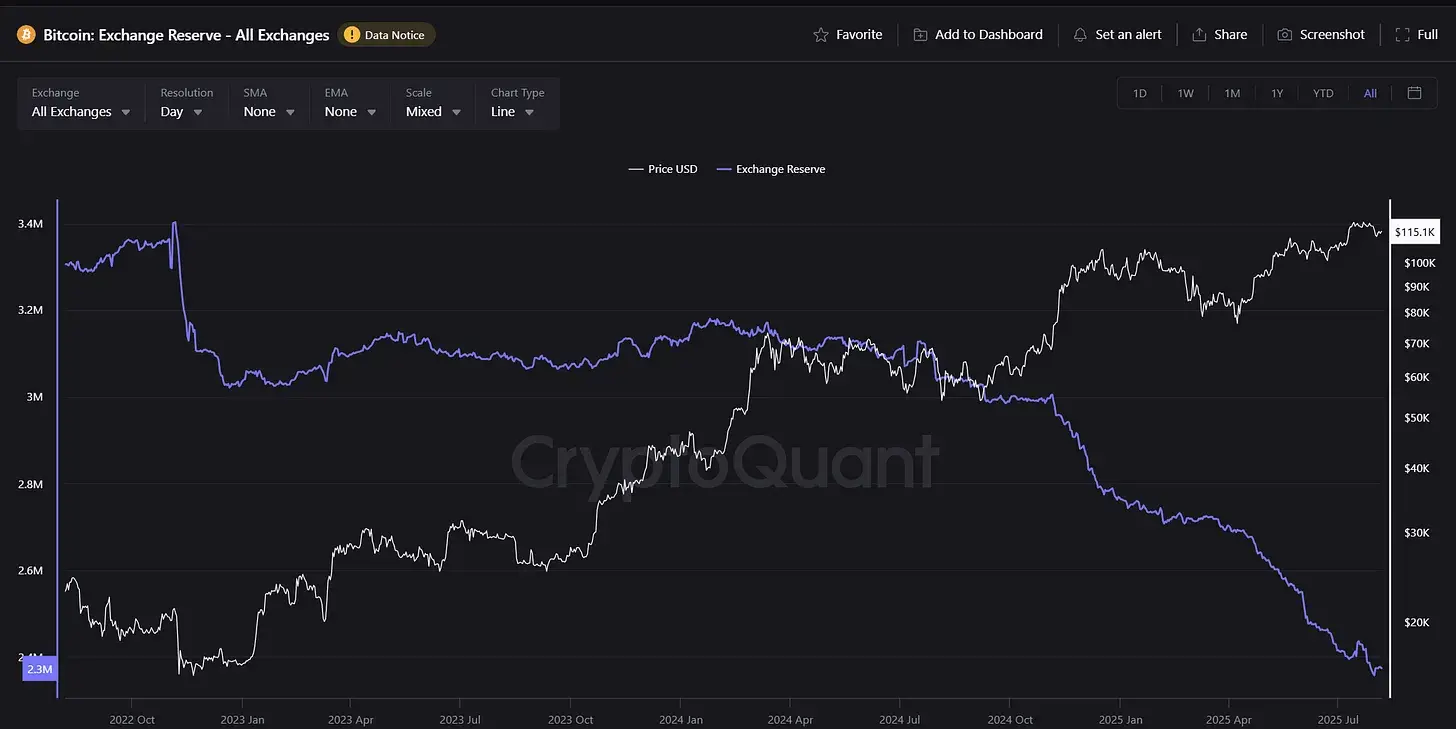Click the All timeframe button
The height and width of the screenshot is (729, 1456).
1370,92
